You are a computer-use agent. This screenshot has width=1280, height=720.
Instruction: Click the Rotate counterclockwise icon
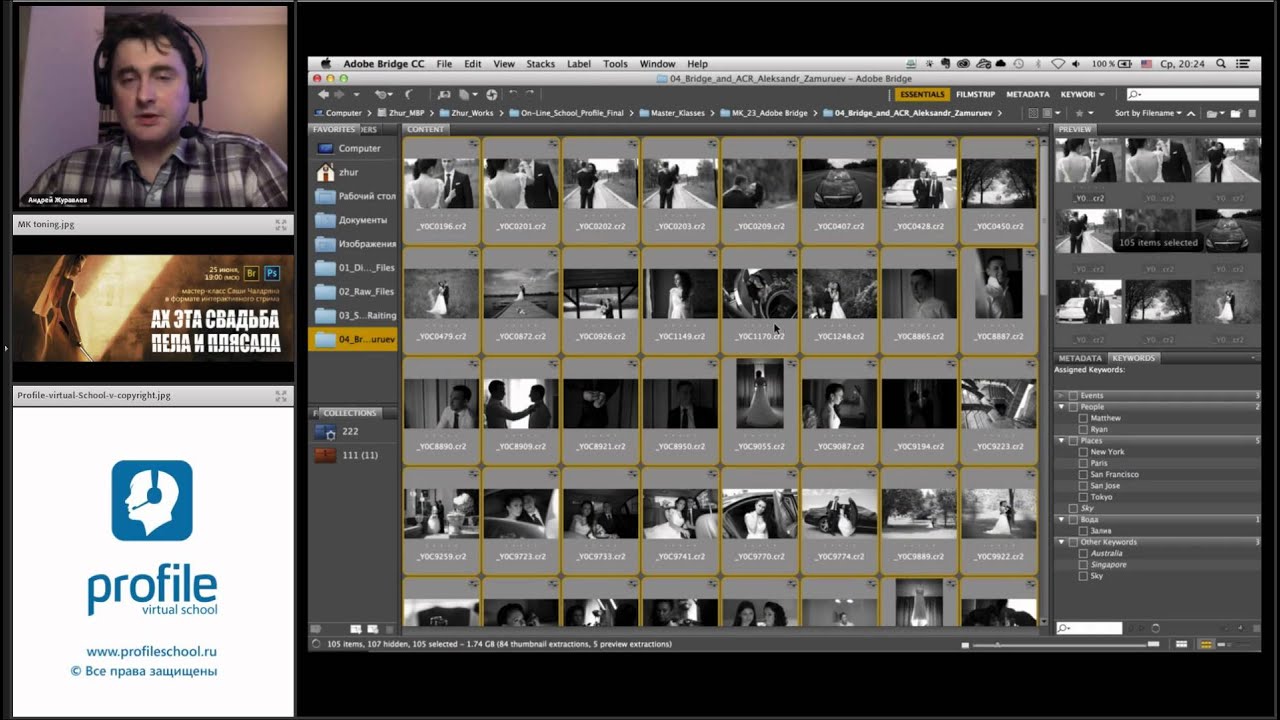[x=513, y=93]
